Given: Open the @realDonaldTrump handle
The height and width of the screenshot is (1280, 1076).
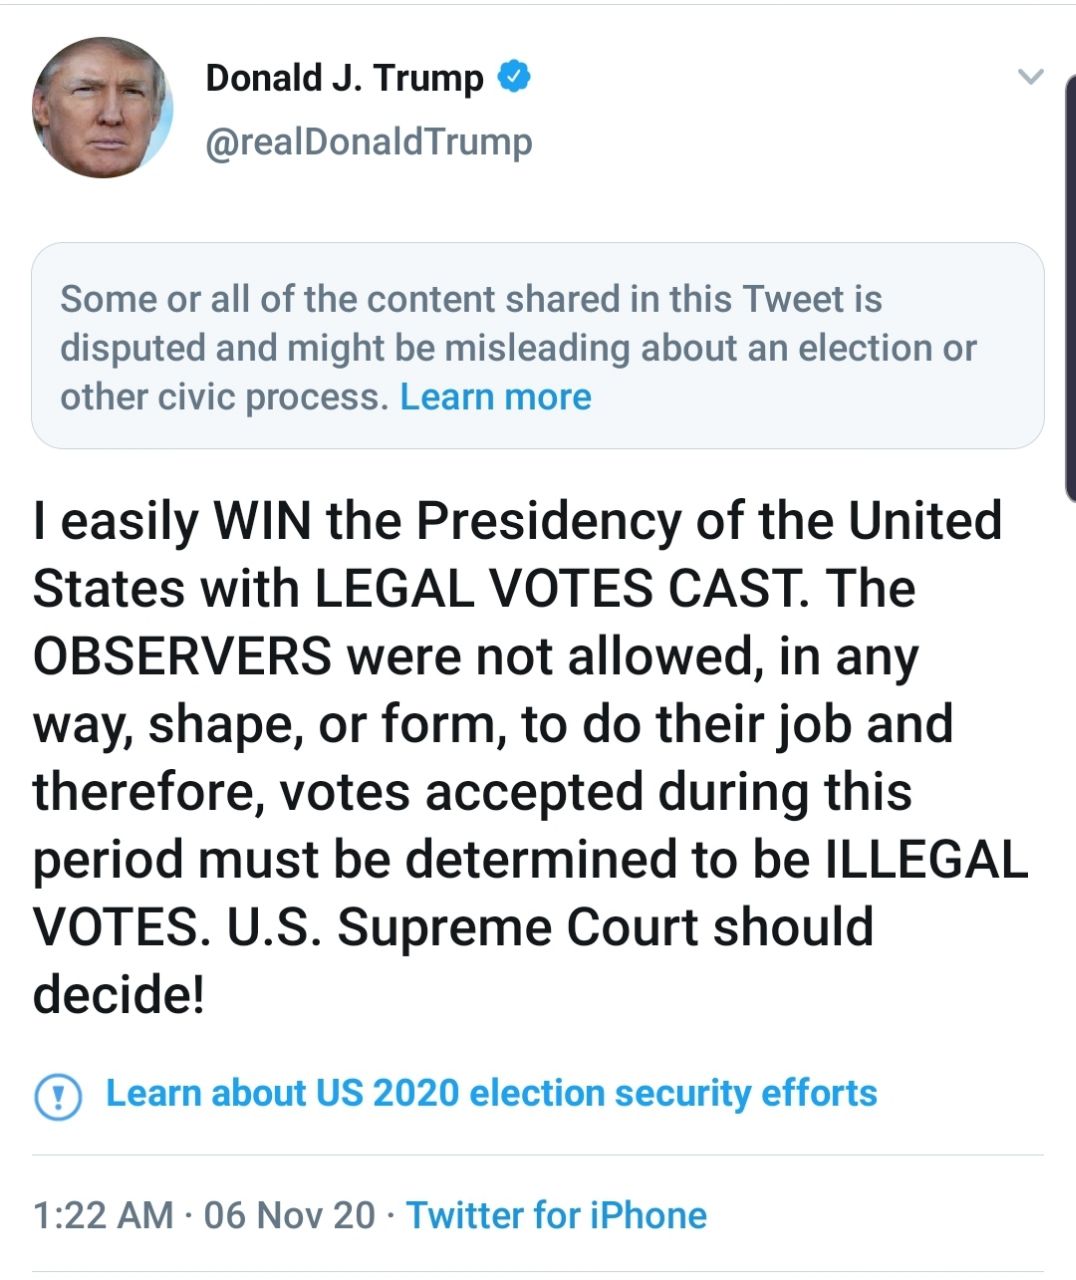Looking at the screenshot, I should click(x=368, y=142).
